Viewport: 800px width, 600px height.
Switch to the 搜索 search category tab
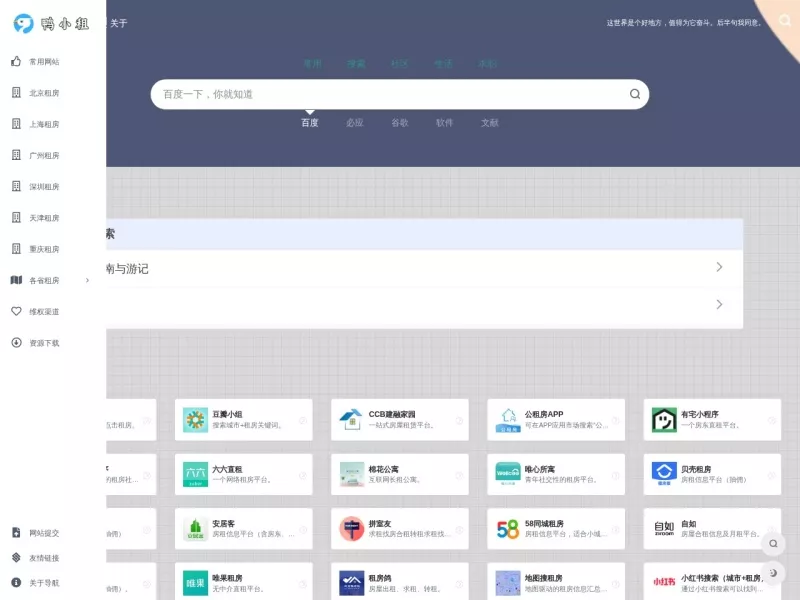[356, 64]
